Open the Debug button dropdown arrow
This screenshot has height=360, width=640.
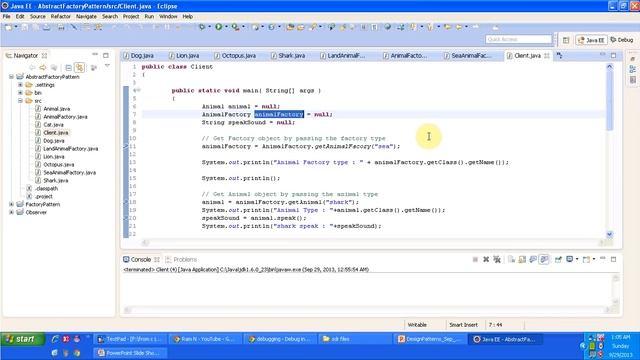point(209,27)
